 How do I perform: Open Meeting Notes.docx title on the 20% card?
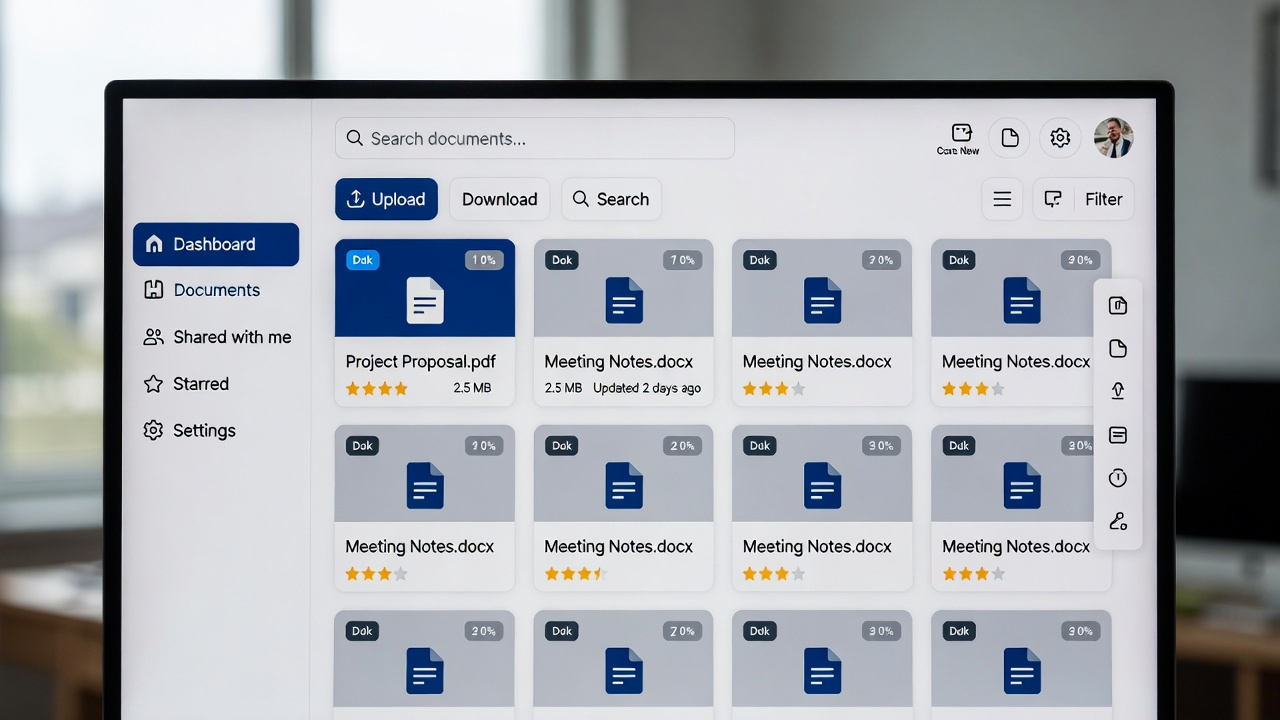pyautogui.click(x=619, y=546)
